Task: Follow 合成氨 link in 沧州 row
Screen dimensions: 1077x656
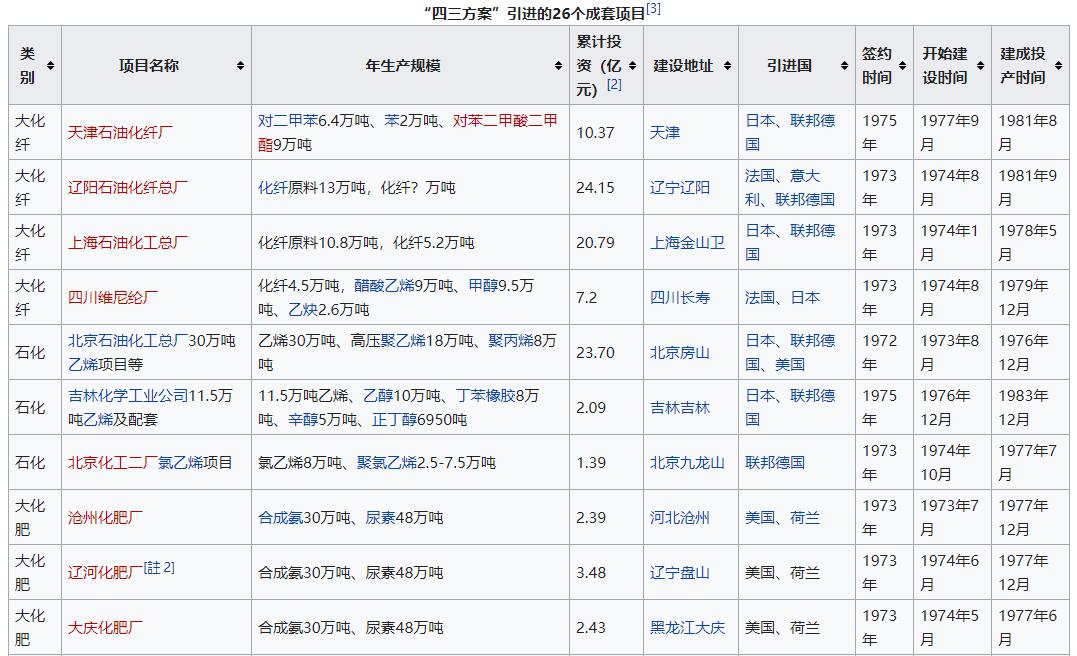Action: [x=280, y=517]
